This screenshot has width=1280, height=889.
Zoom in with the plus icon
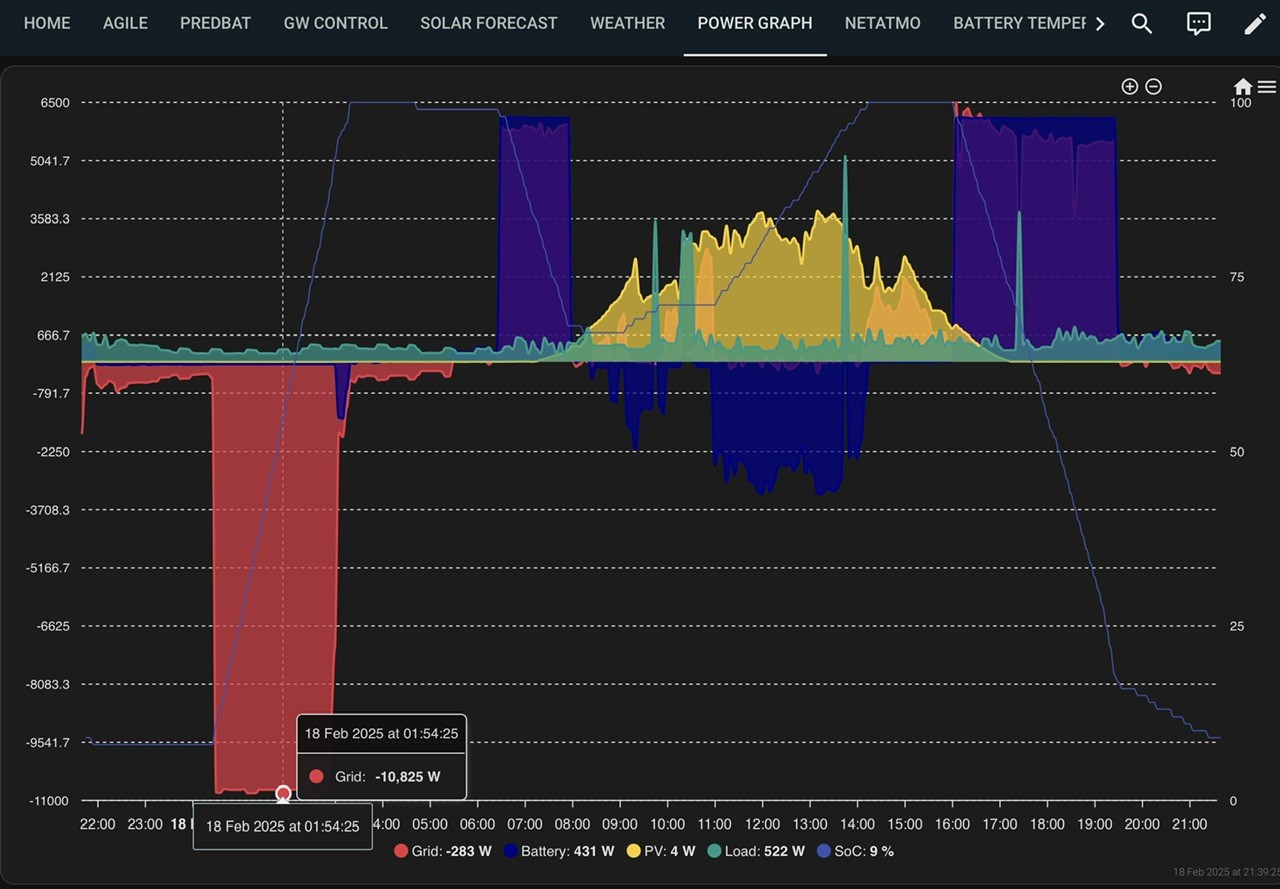click(x=1130, y=87)
